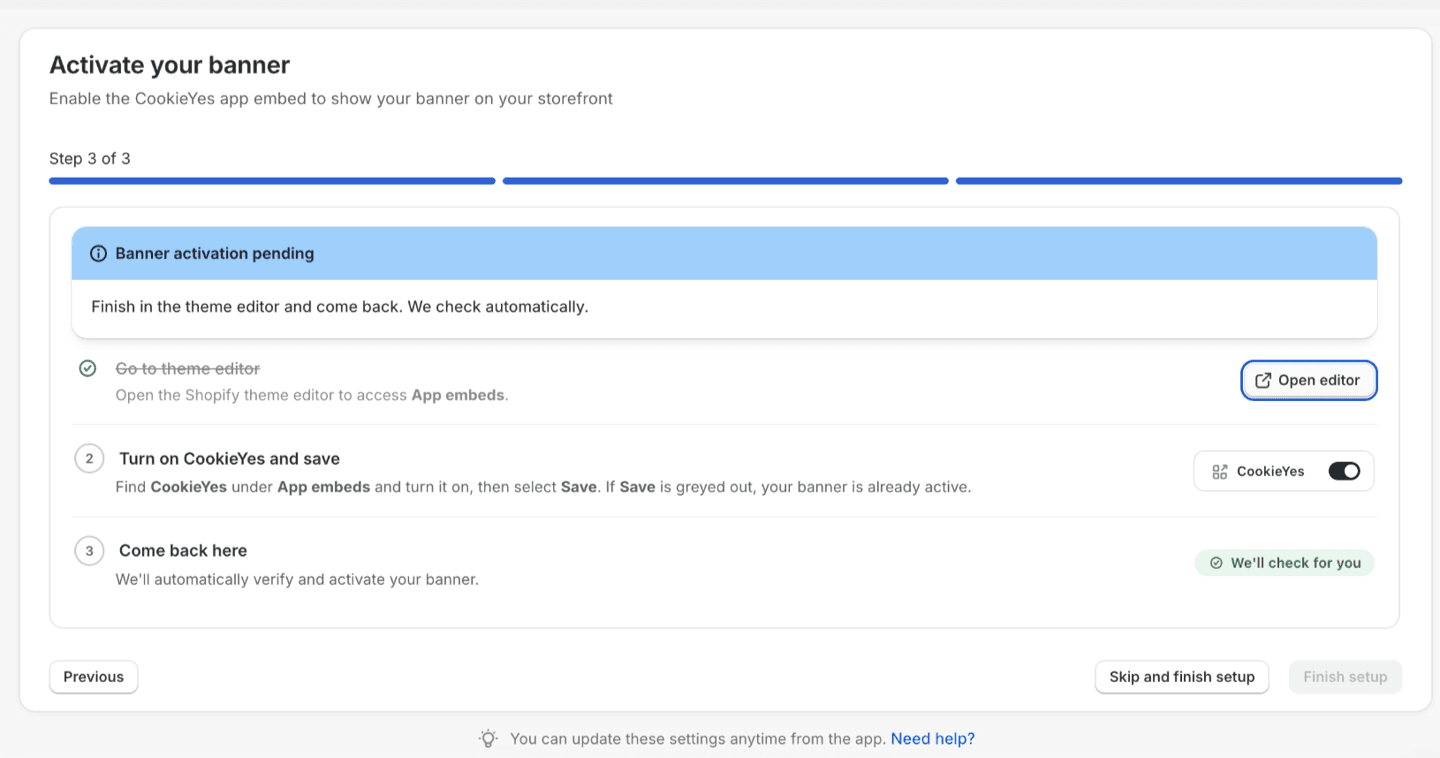Click the info icon beside Banner activation pending
This screenshot has height=758, width=1440.
tap(98, 254)
